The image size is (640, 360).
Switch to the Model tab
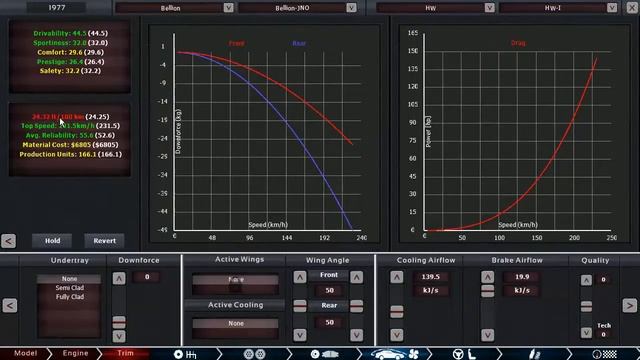click(x=25, y=353)
